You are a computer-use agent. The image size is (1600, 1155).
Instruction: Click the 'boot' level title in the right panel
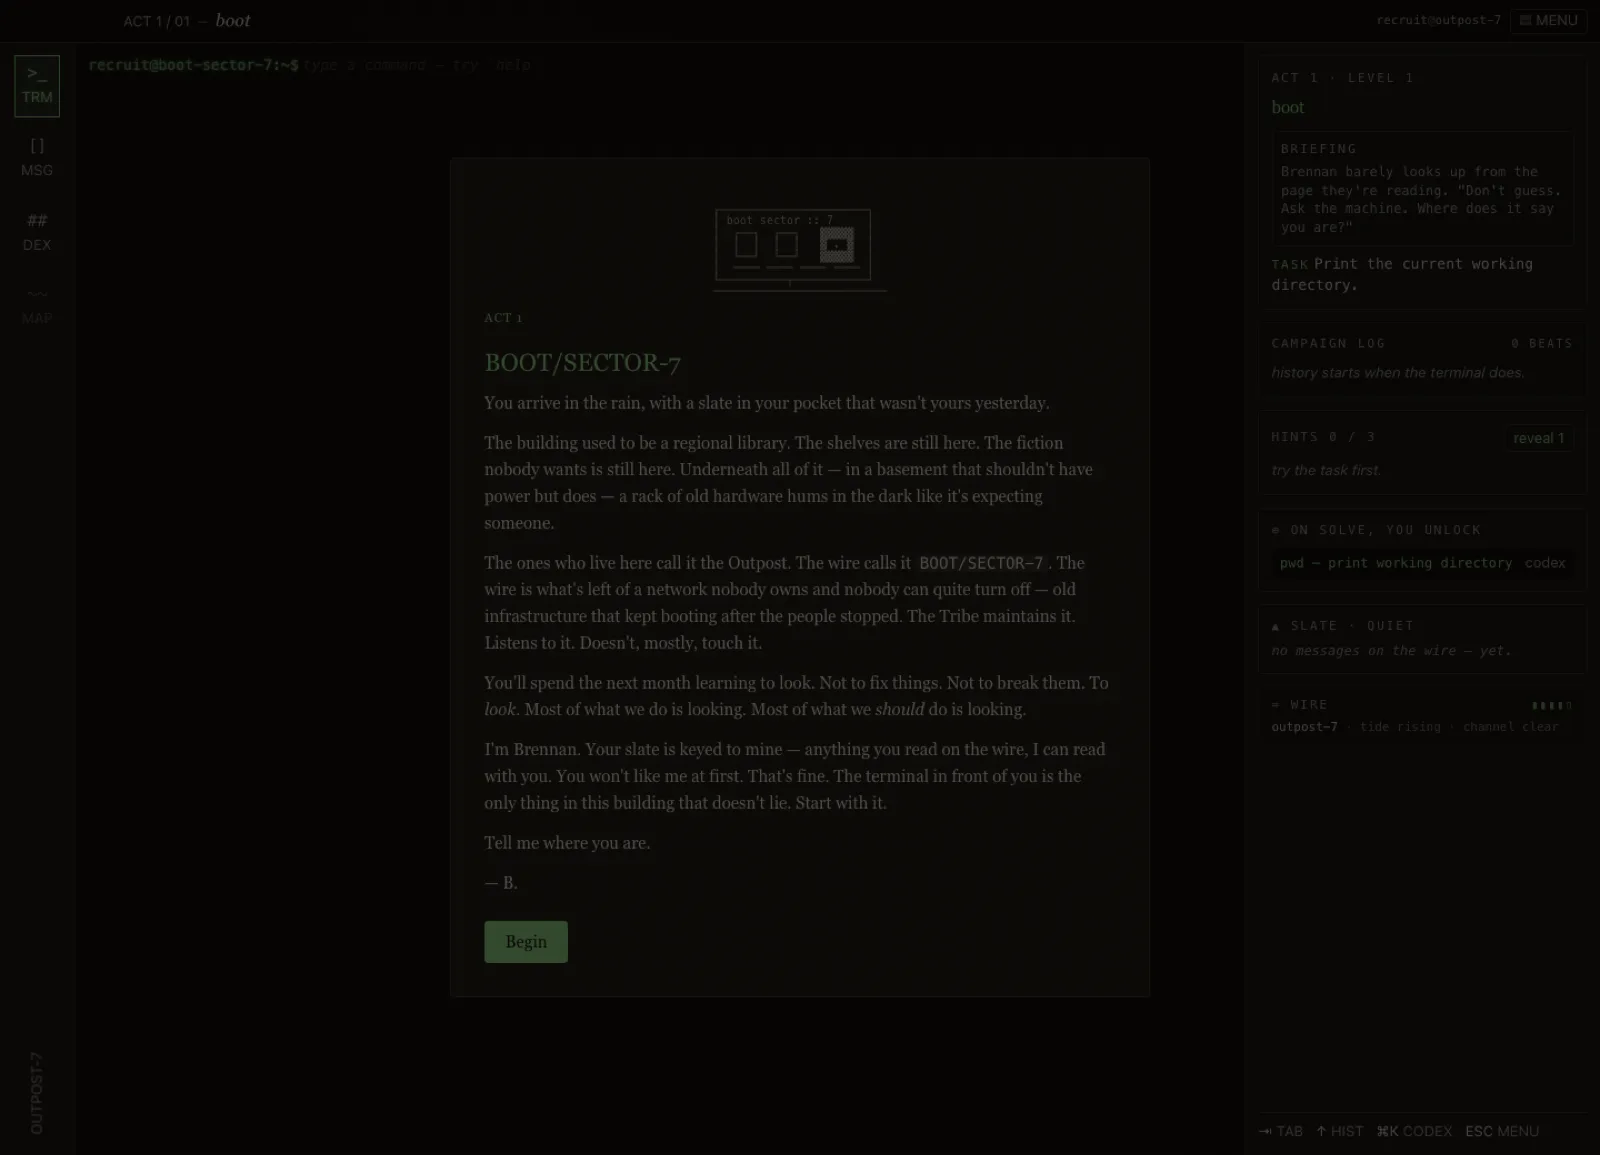(1288, 107)
